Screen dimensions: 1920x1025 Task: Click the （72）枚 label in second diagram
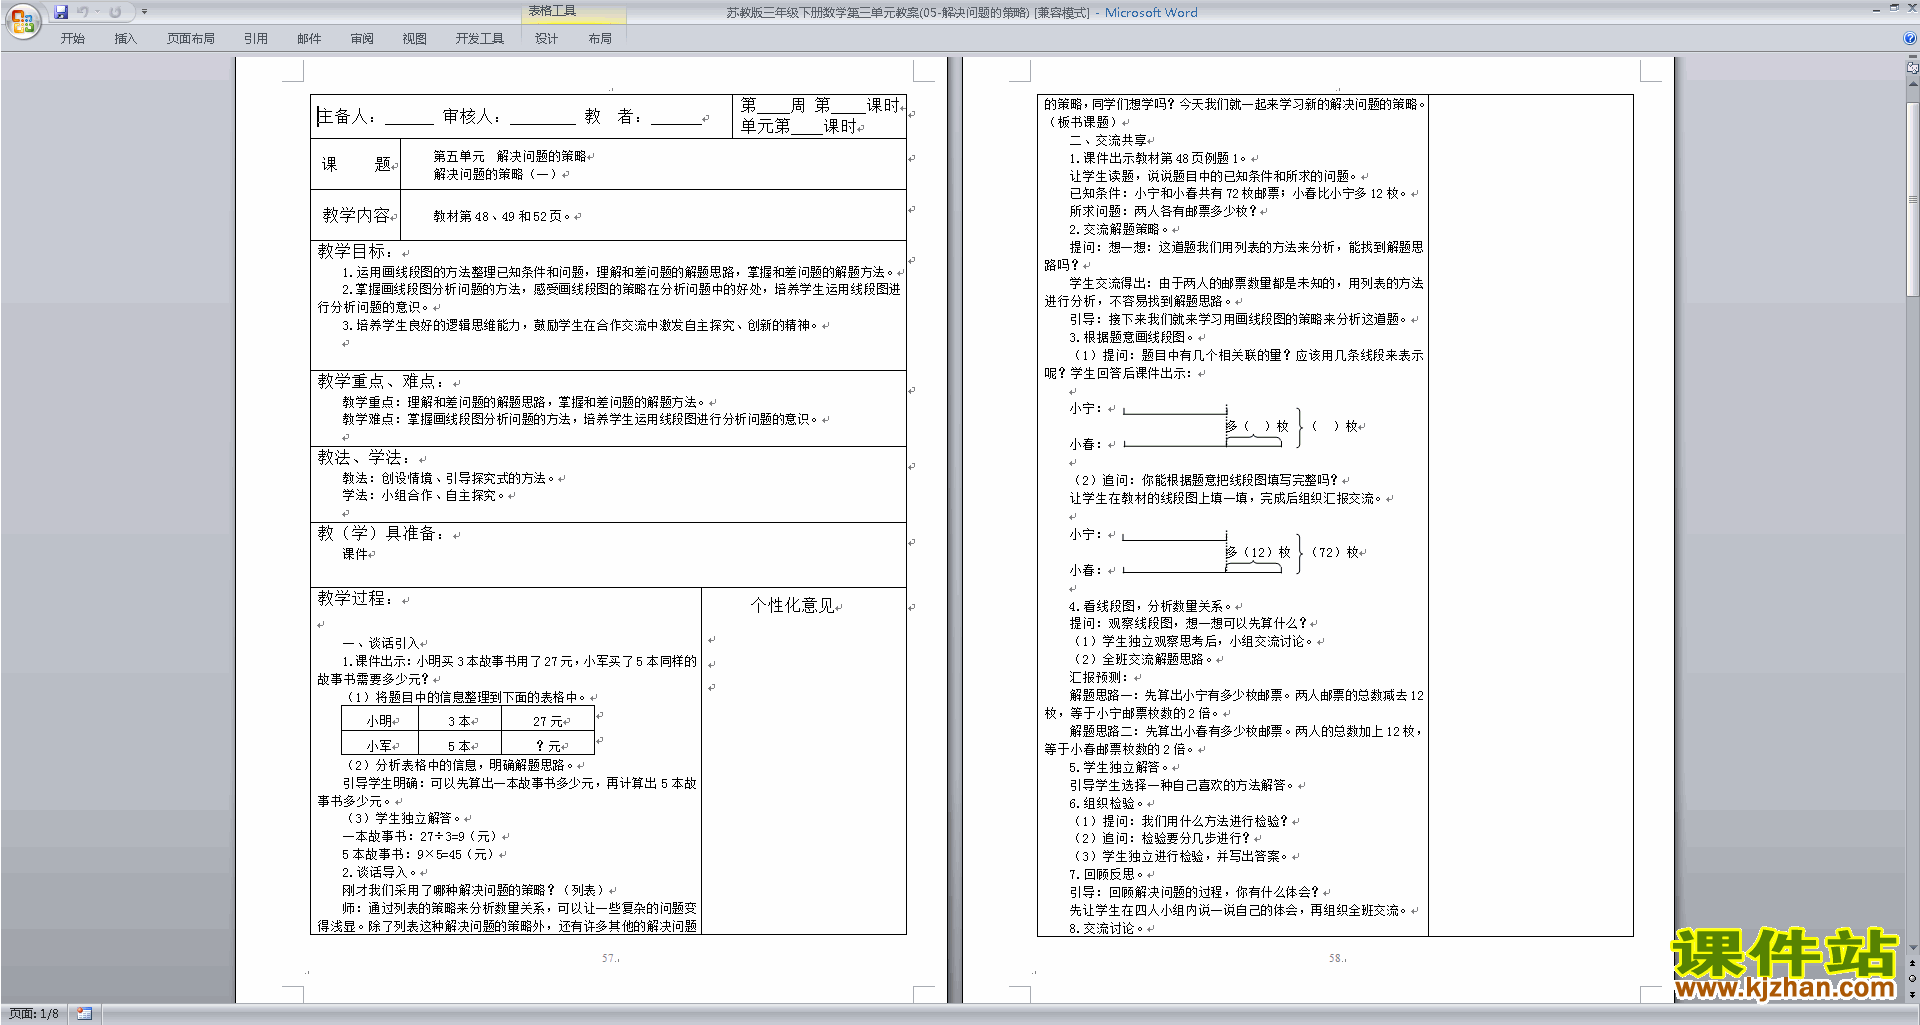[1335, 552]
